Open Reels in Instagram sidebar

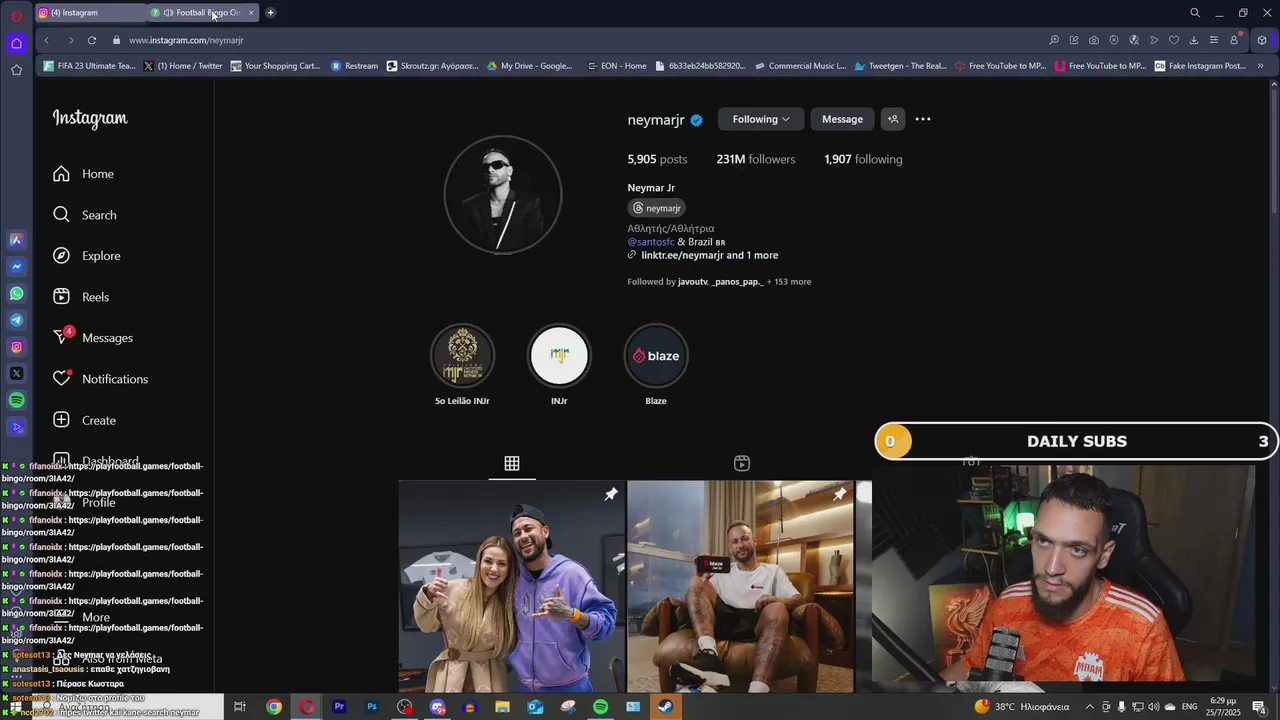click(81, 297)
